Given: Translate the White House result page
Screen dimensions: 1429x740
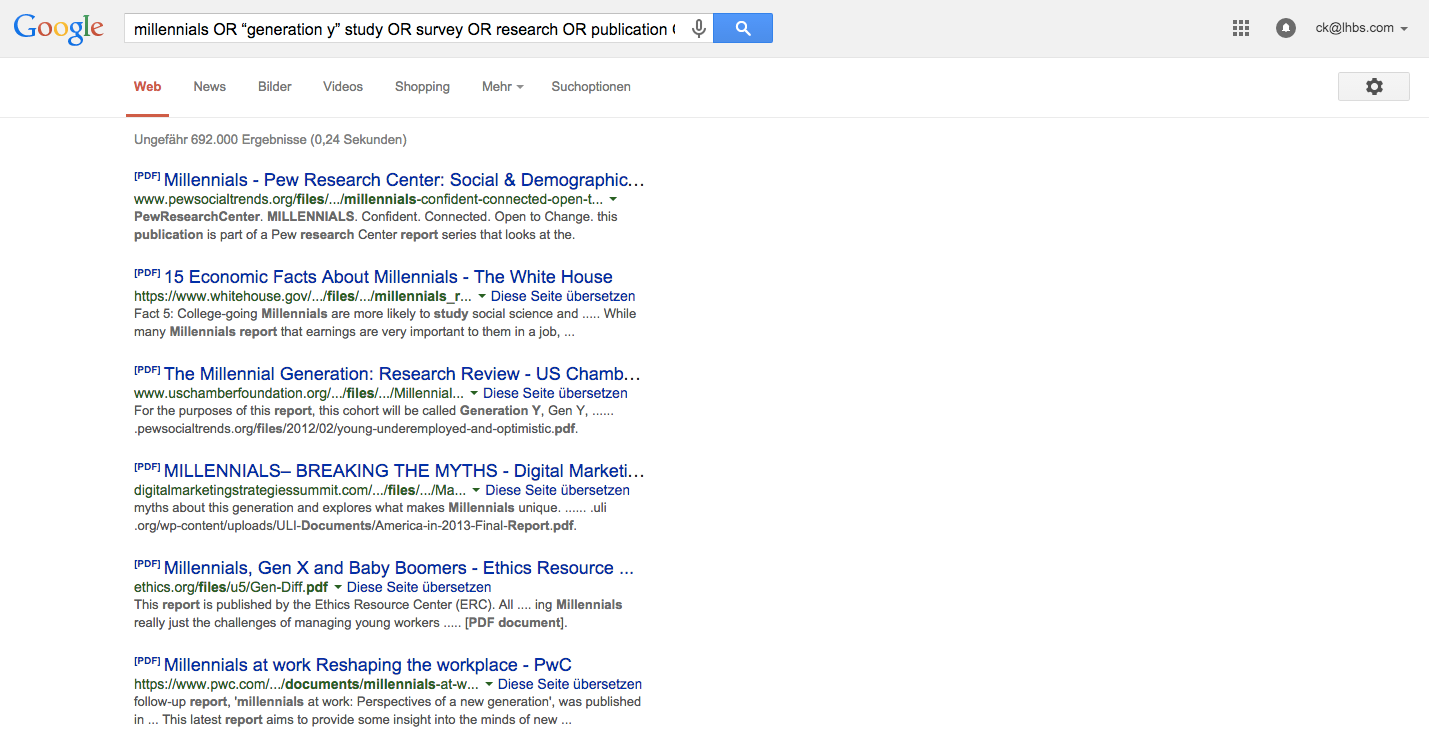Looking at the screenshot, I should (563, 297).
